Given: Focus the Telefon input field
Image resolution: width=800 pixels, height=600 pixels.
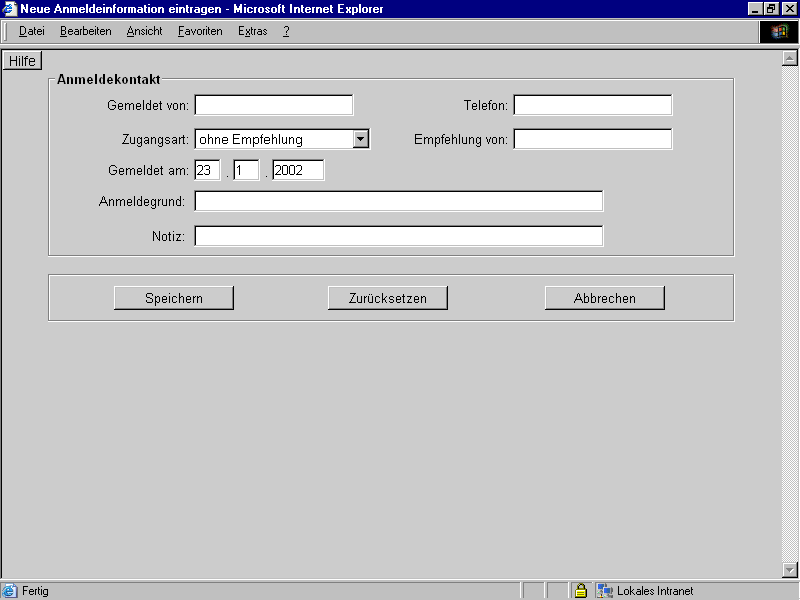Looking at the screenshot, I should [593, 105].
